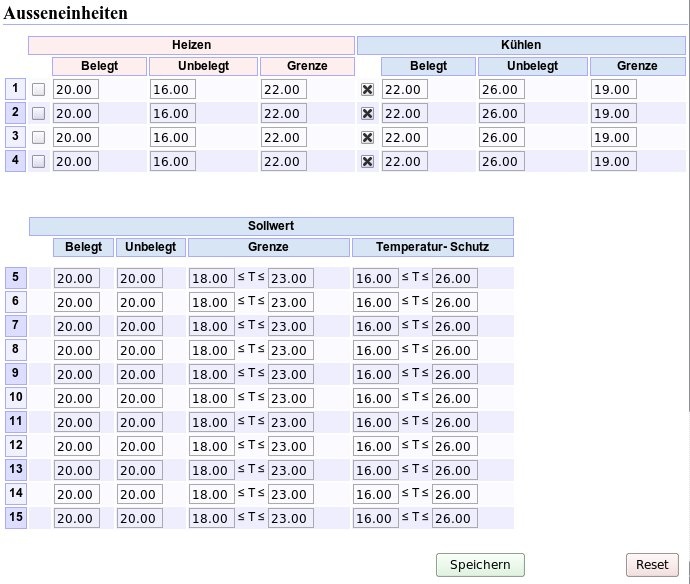Click the Speichern button

click(480, 565)
